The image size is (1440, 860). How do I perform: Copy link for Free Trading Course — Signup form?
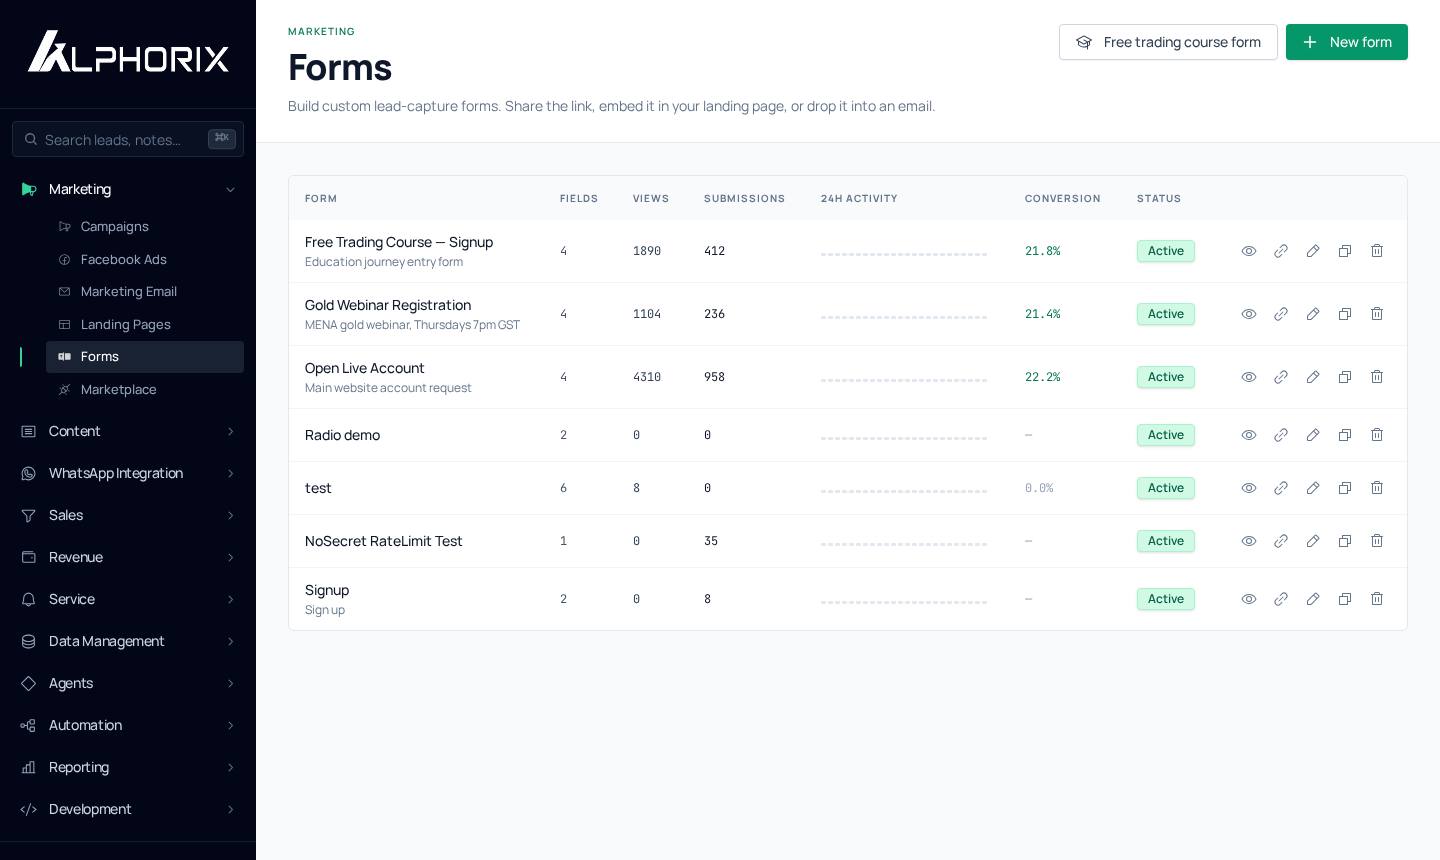pos(1281,251)
